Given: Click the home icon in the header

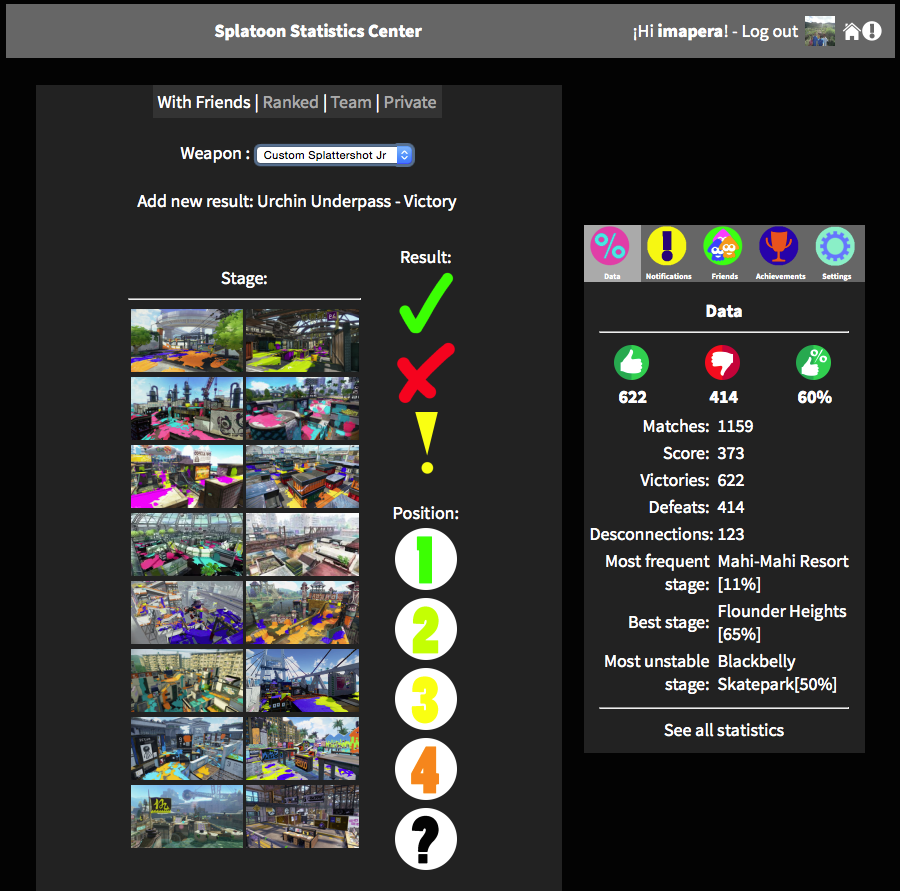Looking at the screenshot, I should pyautogui.click(x=851, y=31).
